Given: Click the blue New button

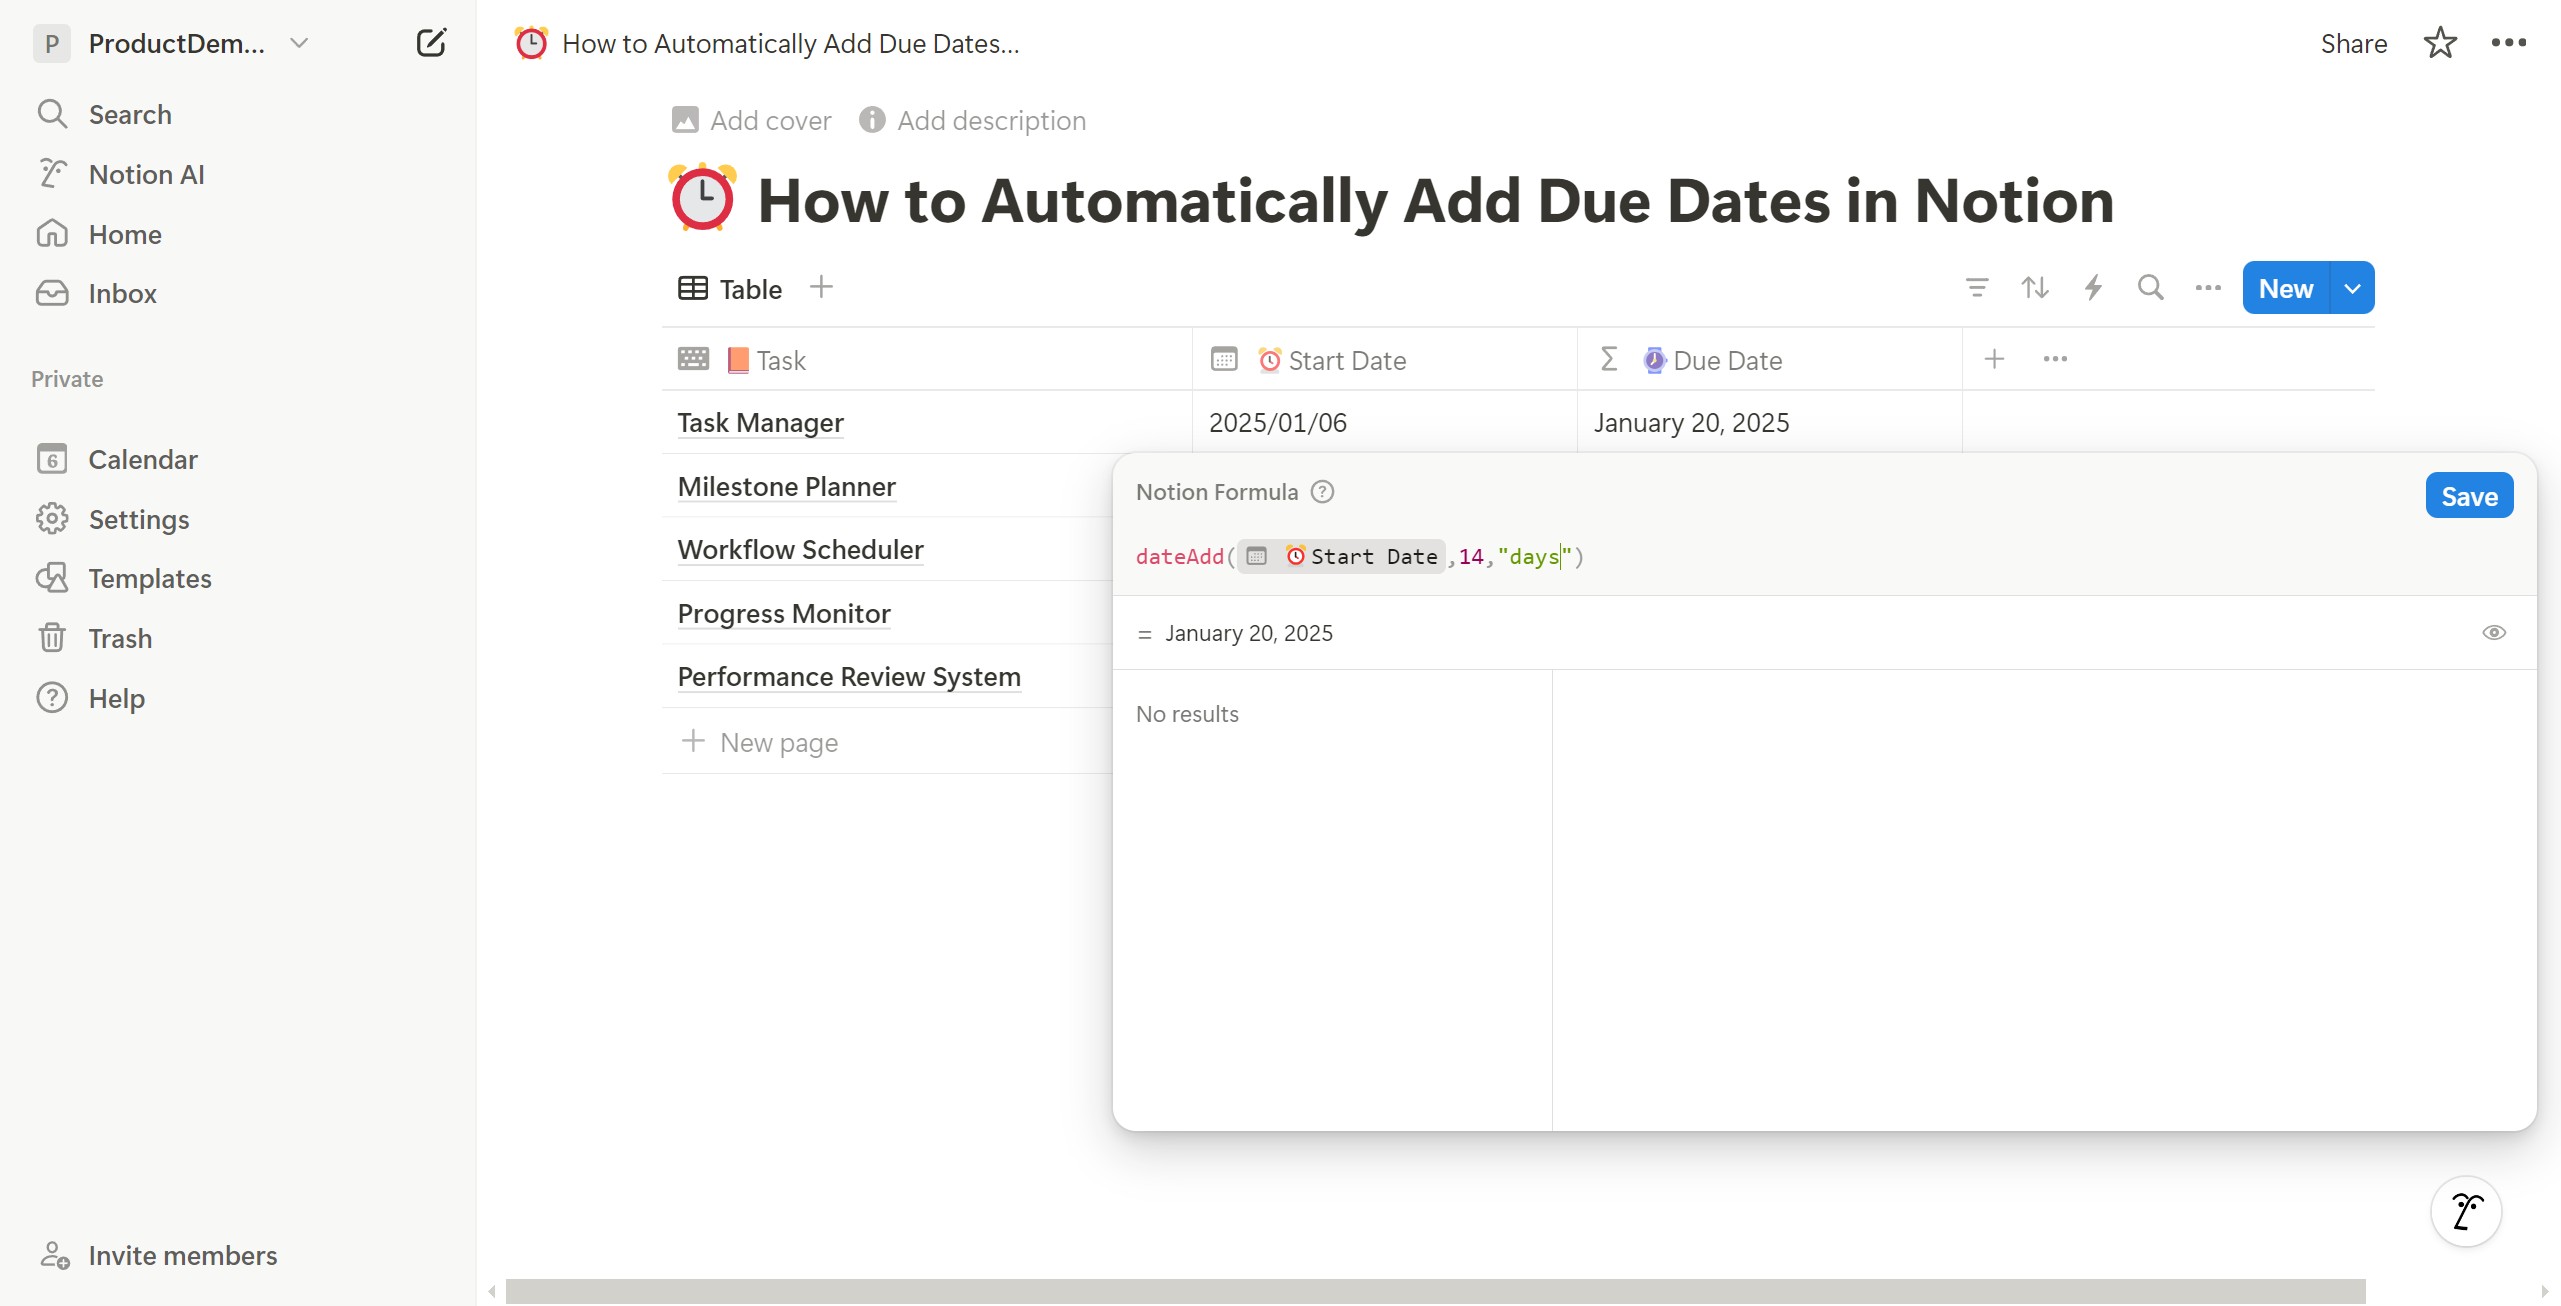Looking at the screenshot, I should click(2286, 288).
